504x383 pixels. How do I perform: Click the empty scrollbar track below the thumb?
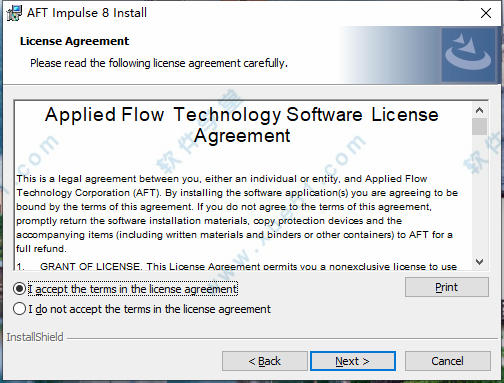point(479,195)
